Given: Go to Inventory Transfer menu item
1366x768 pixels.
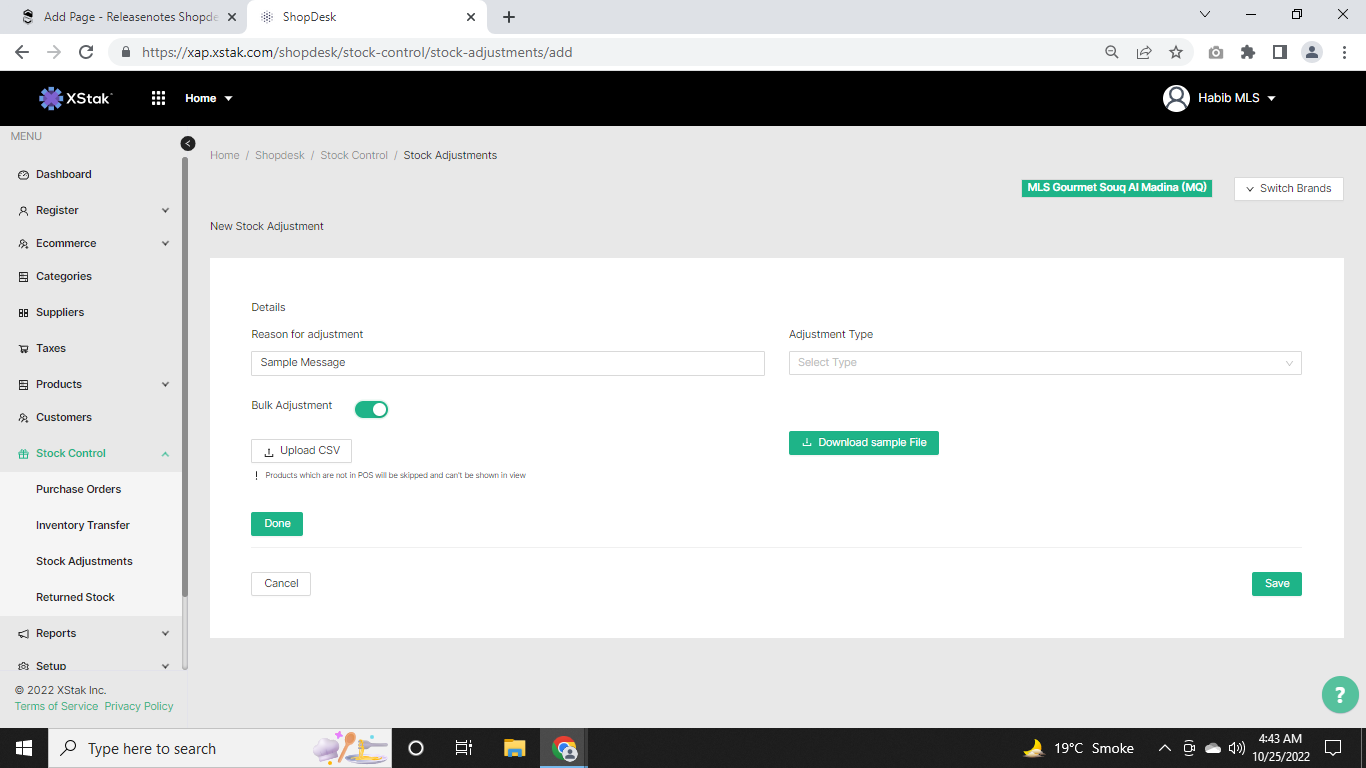Looking at the screenshot, I should (x=83, y=526).
